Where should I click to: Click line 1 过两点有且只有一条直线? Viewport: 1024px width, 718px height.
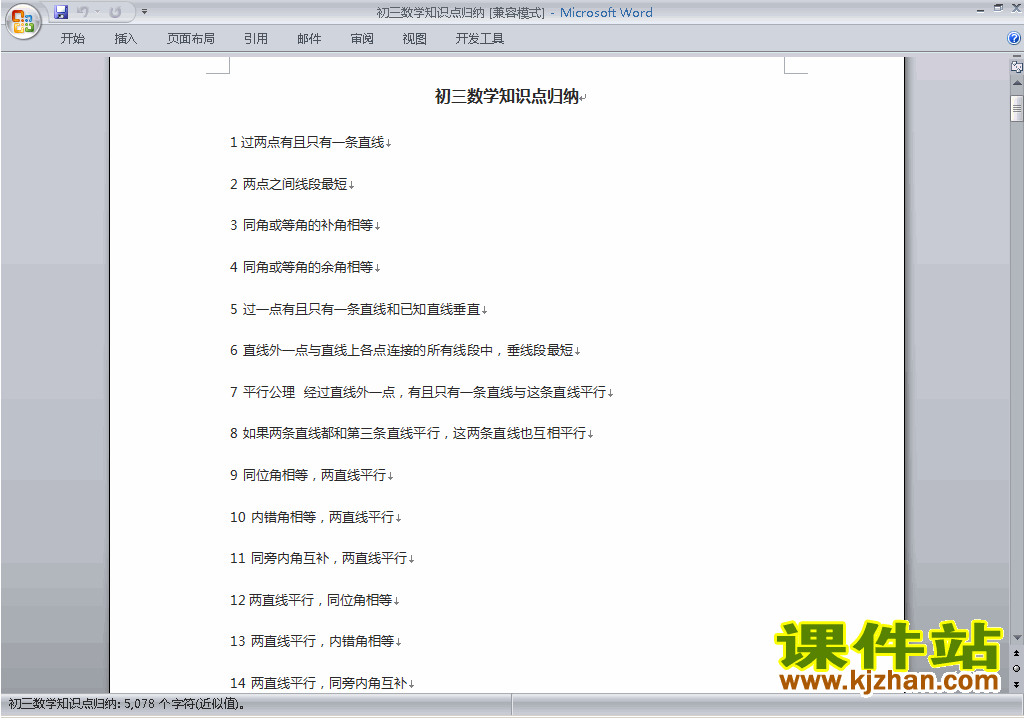[x=307, y=142]
